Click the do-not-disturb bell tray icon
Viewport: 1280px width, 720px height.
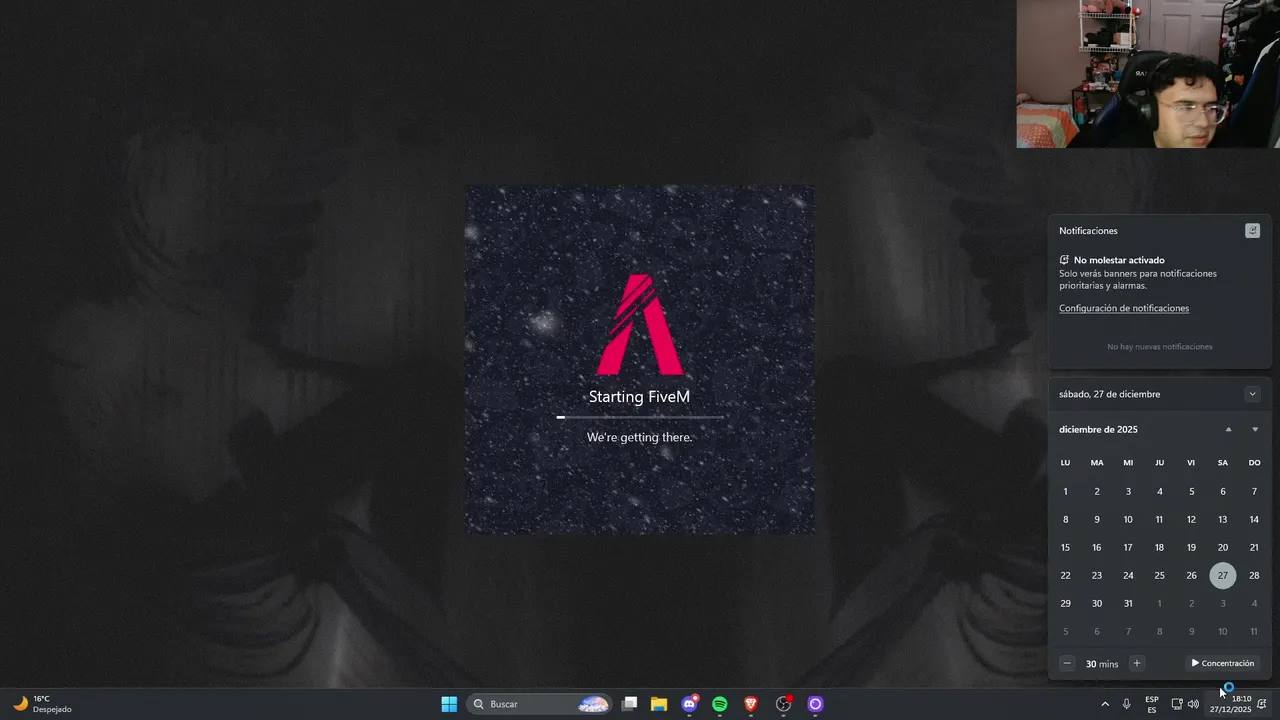coord(1263,704)
